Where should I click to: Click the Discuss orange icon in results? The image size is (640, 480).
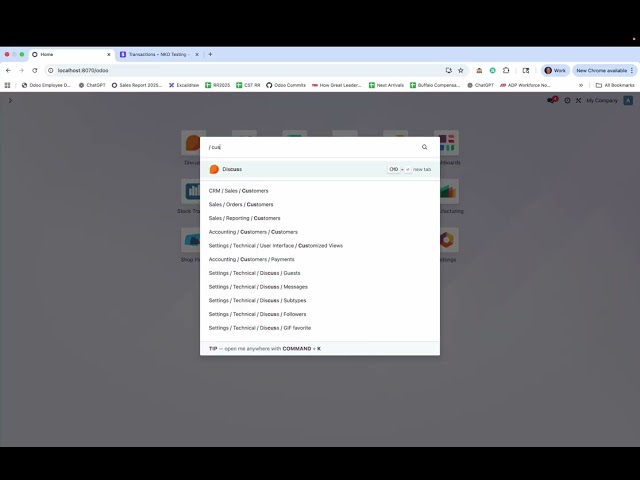[214, 169]
